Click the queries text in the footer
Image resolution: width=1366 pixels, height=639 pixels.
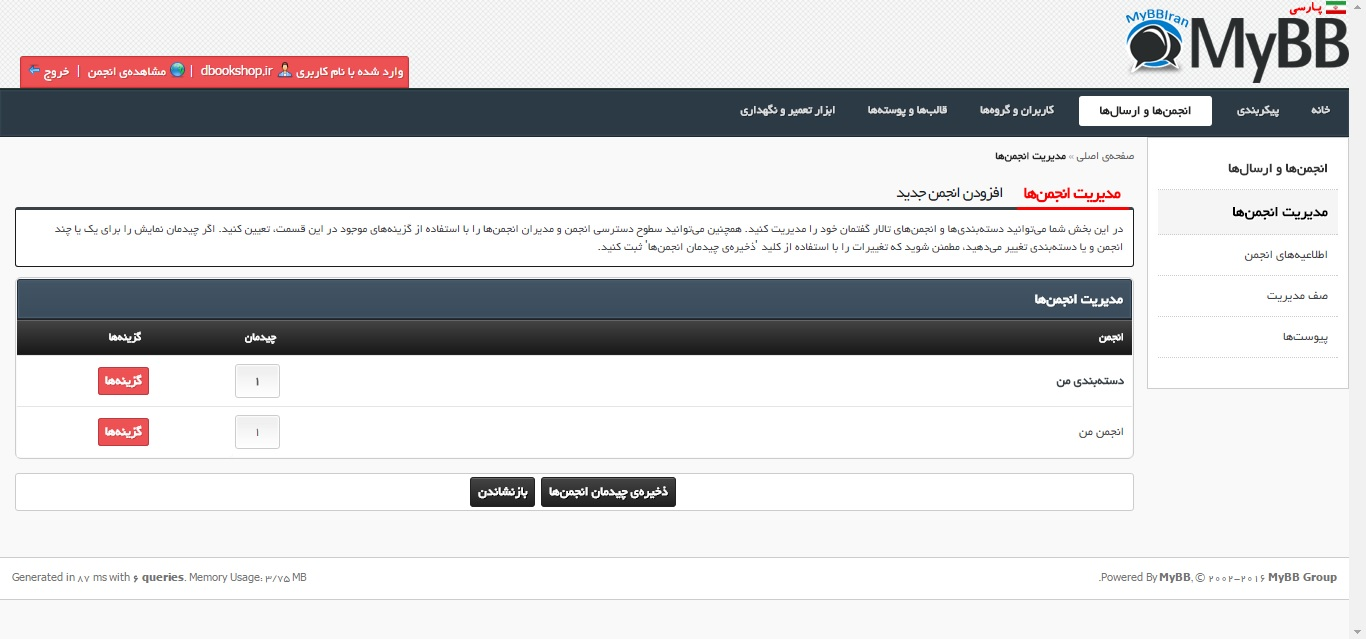pos(163,577)
